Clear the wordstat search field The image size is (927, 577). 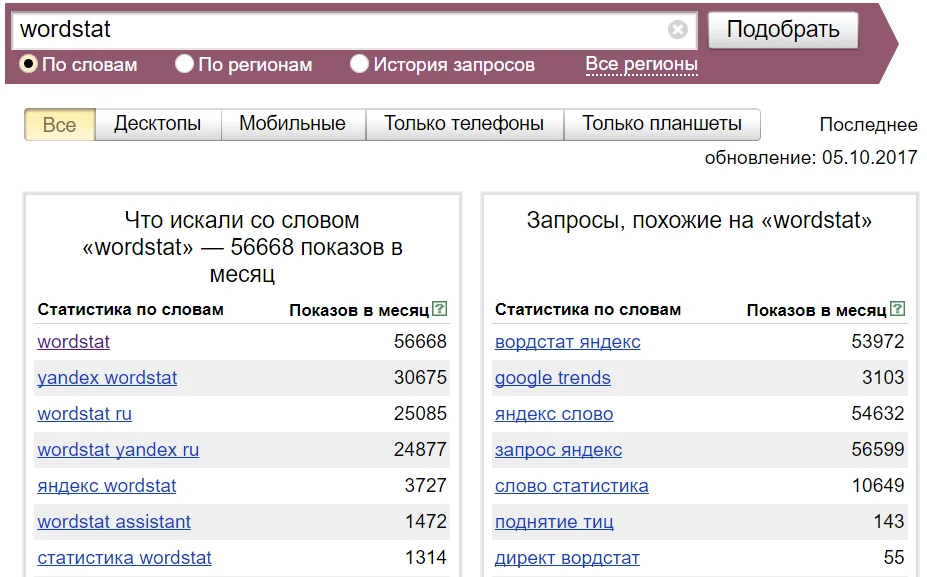[678, 30]
